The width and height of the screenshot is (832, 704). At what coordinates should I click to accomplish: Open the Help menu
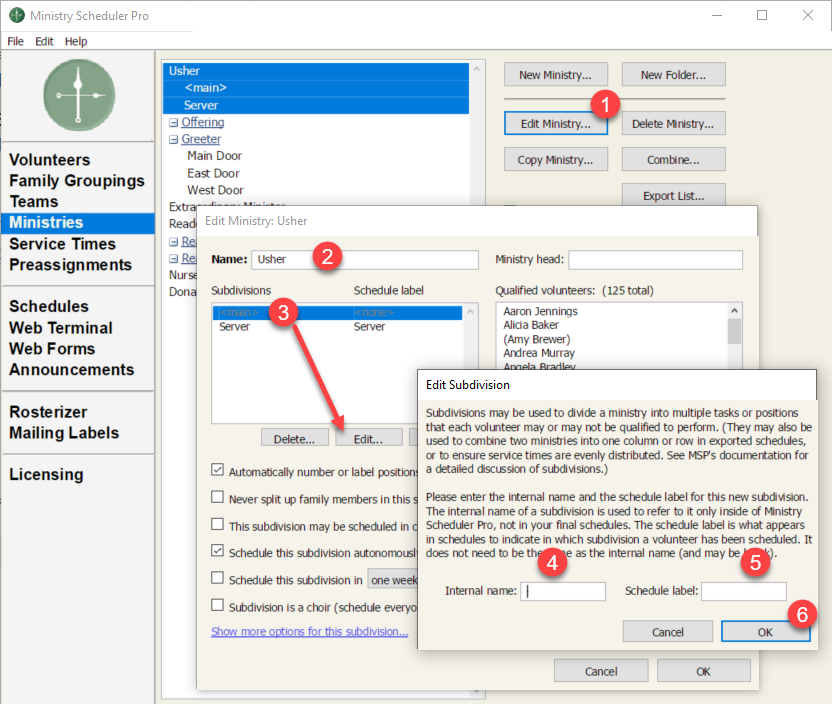point(76,41)
